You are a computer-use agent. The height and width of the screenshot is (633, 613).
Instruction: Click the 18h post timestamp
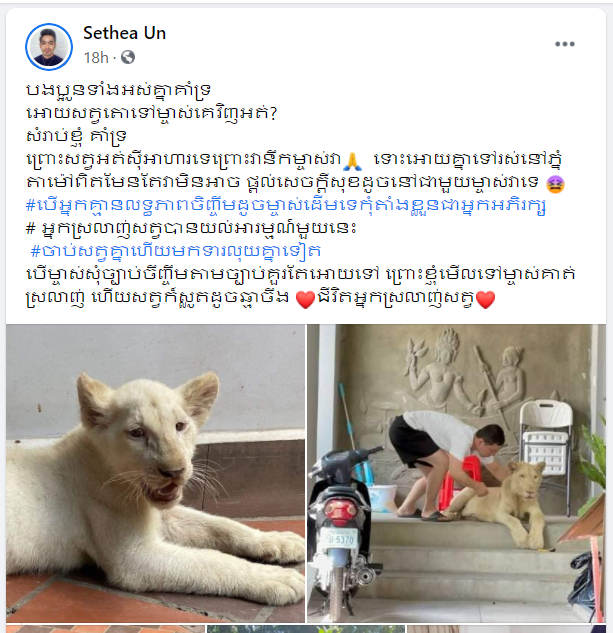click(96, 58)
